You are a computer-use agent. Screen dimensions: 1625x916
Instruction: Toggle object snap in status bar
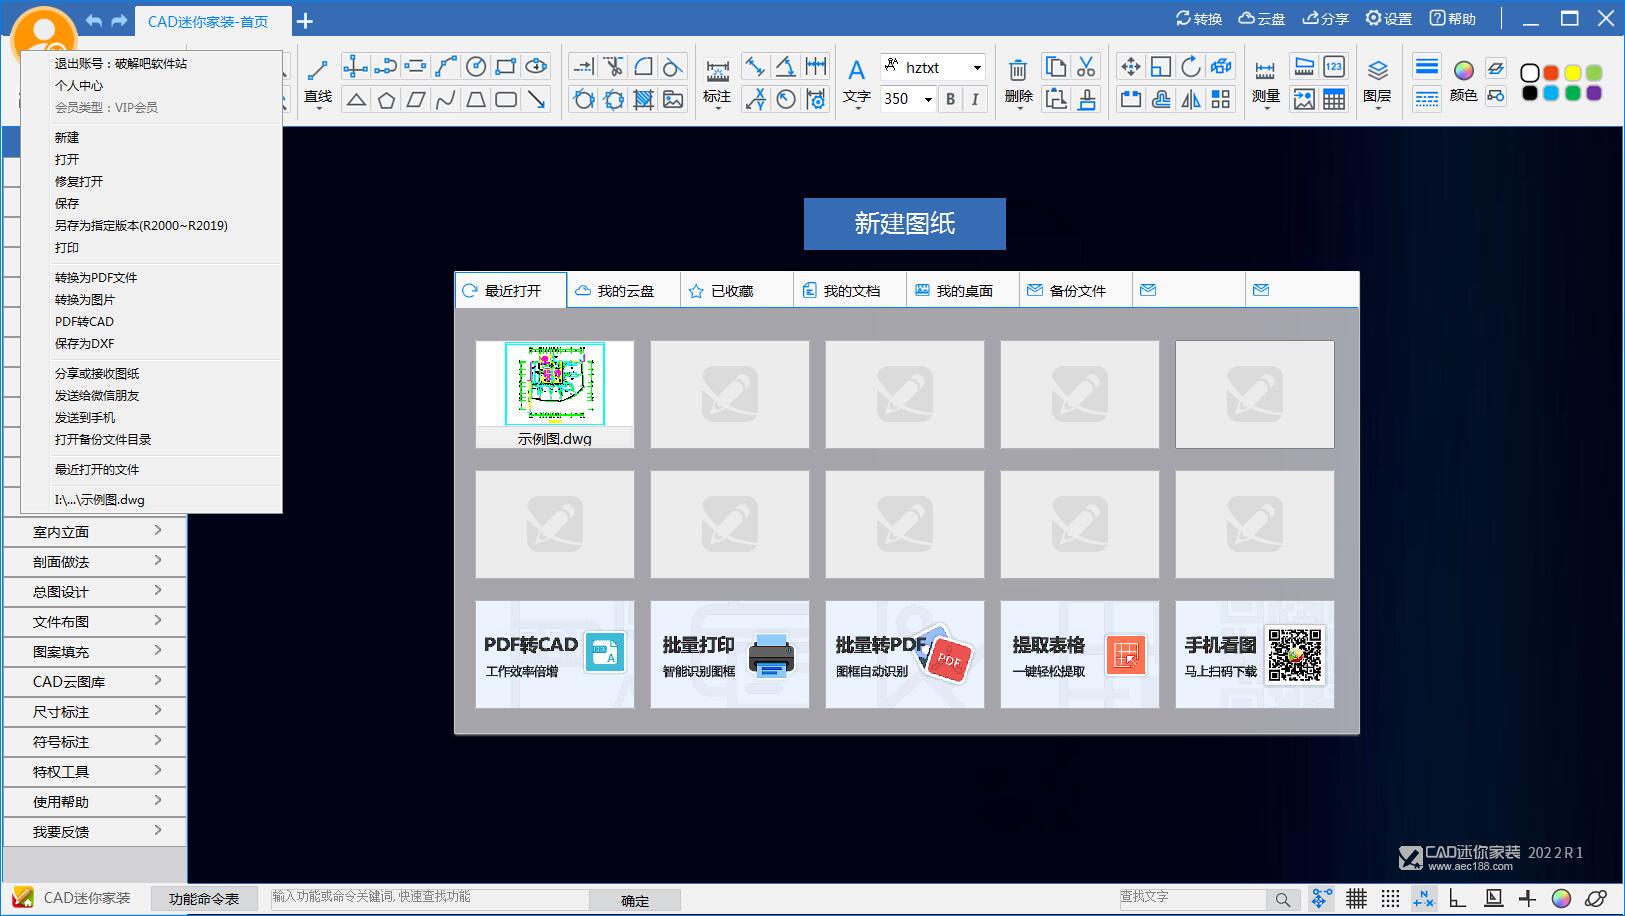(x=1321, y=898)
